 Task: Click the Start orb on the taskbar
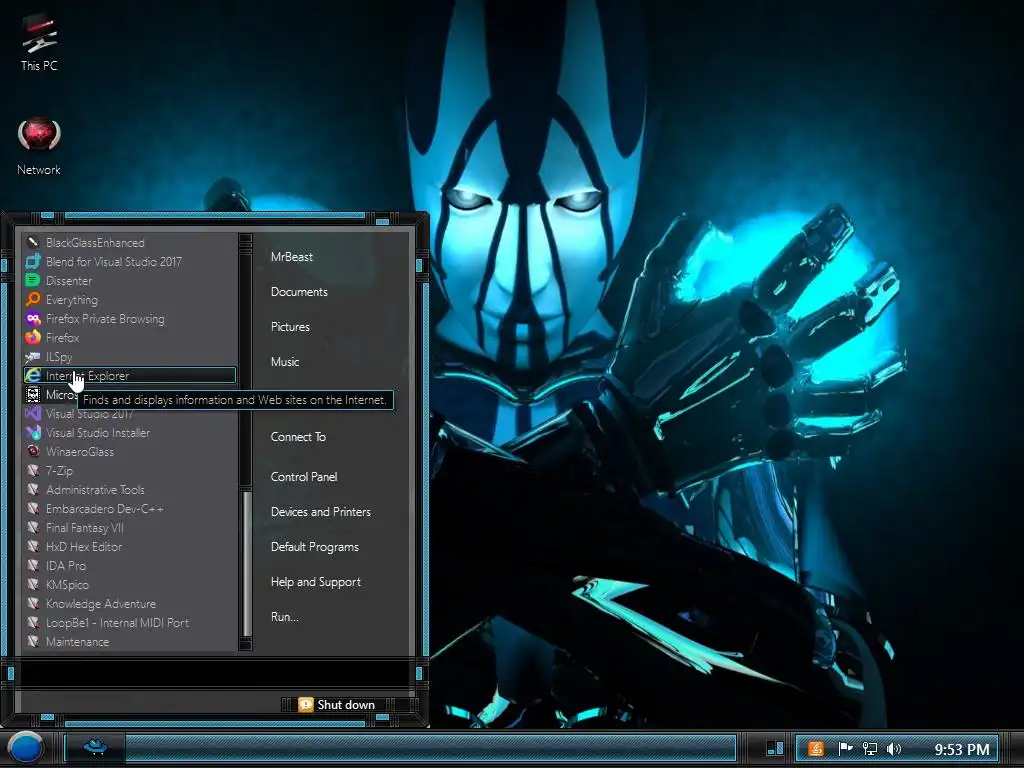tap(25, 748)
